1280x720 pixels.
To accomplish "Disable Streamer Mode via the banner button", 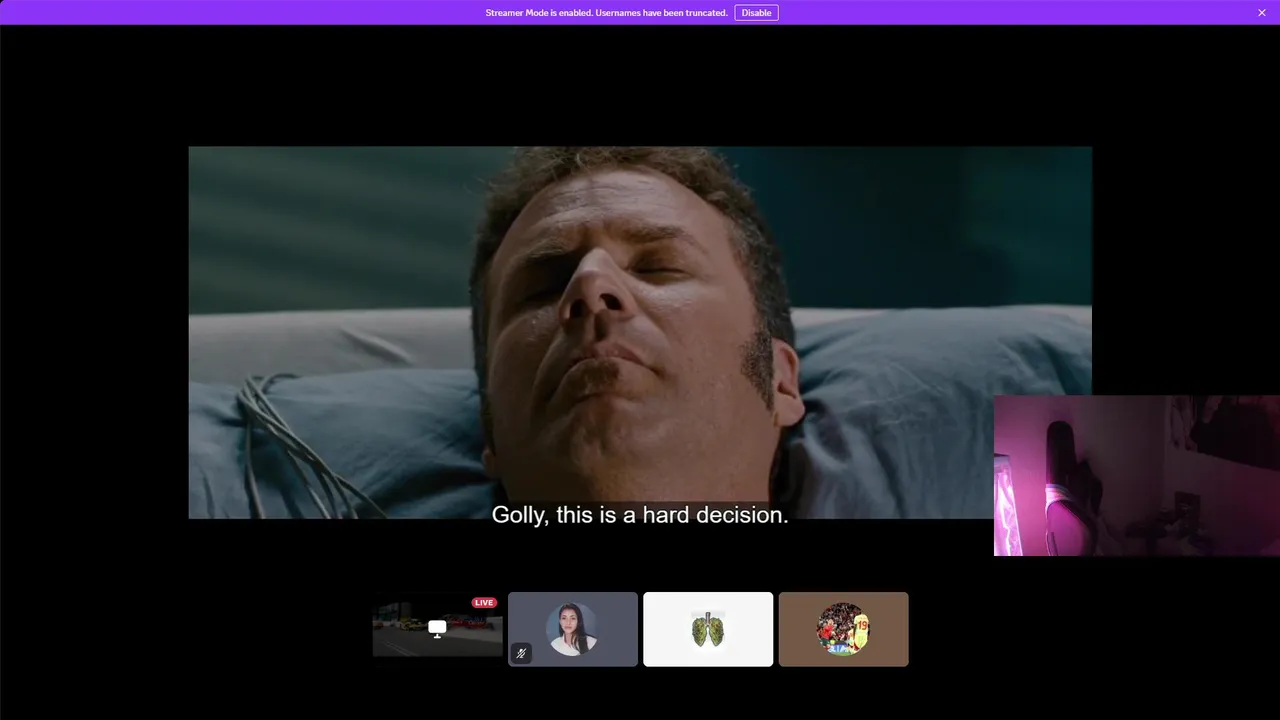I will coord(756,13).
